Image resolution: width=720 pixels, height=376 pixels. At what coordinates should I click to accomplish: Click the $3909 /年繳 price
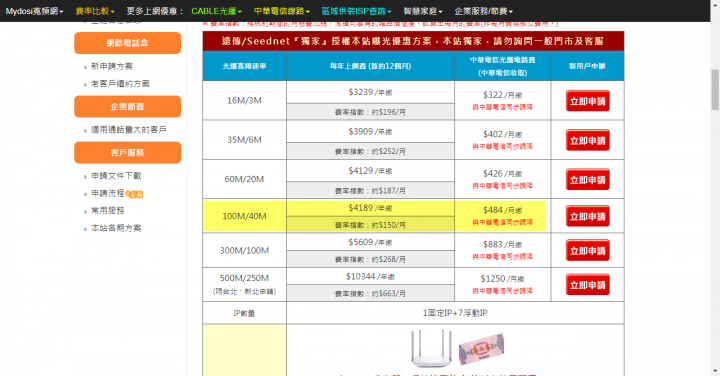click(x=370, y=132)
